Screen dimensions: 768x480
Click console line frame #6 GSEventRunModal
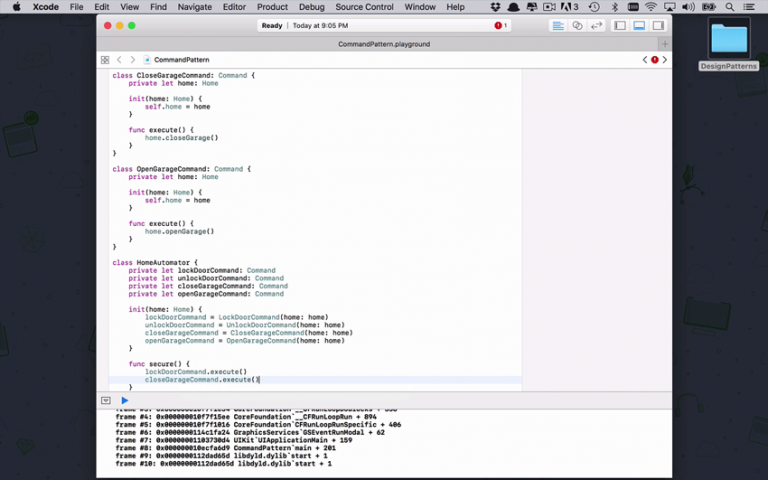pyautogui.click(x=250, y=432)
